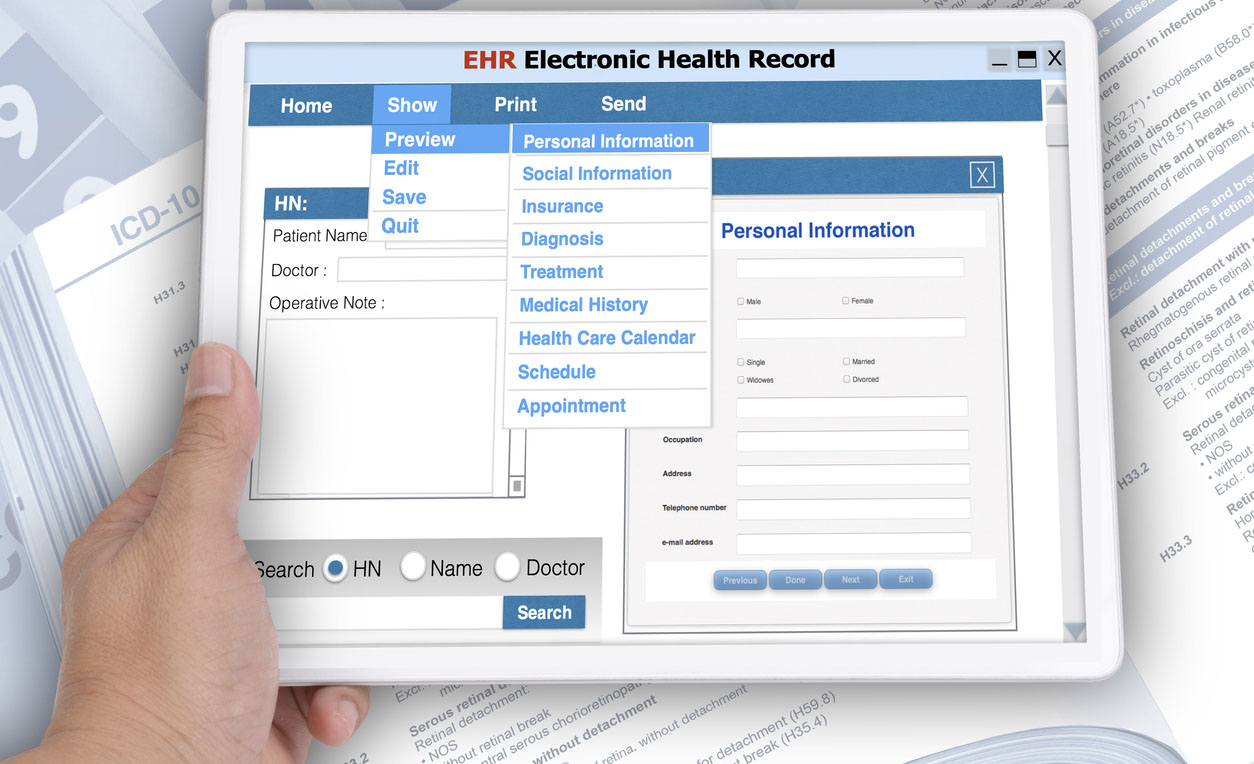Image resolution: width=1254 pixels, height=764 pixels.
Task: Tick the Married checkbox
Action: click(x=846, y=361)
